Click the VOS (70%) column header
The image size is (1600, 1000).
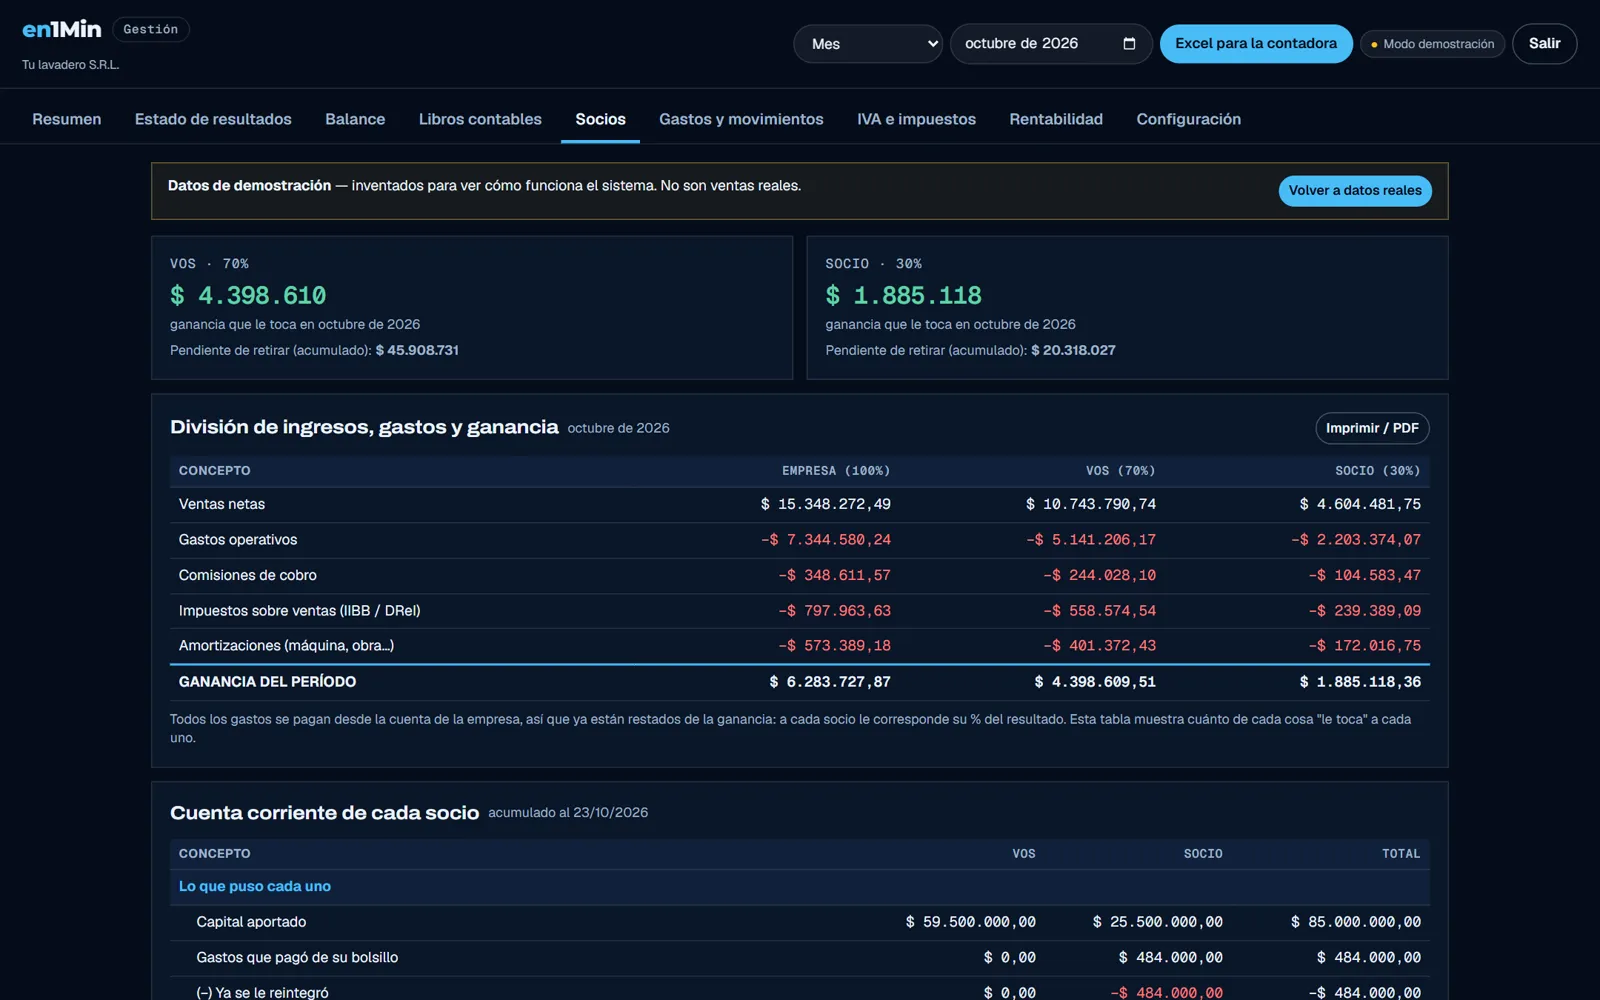click(x=1121, y=471)
